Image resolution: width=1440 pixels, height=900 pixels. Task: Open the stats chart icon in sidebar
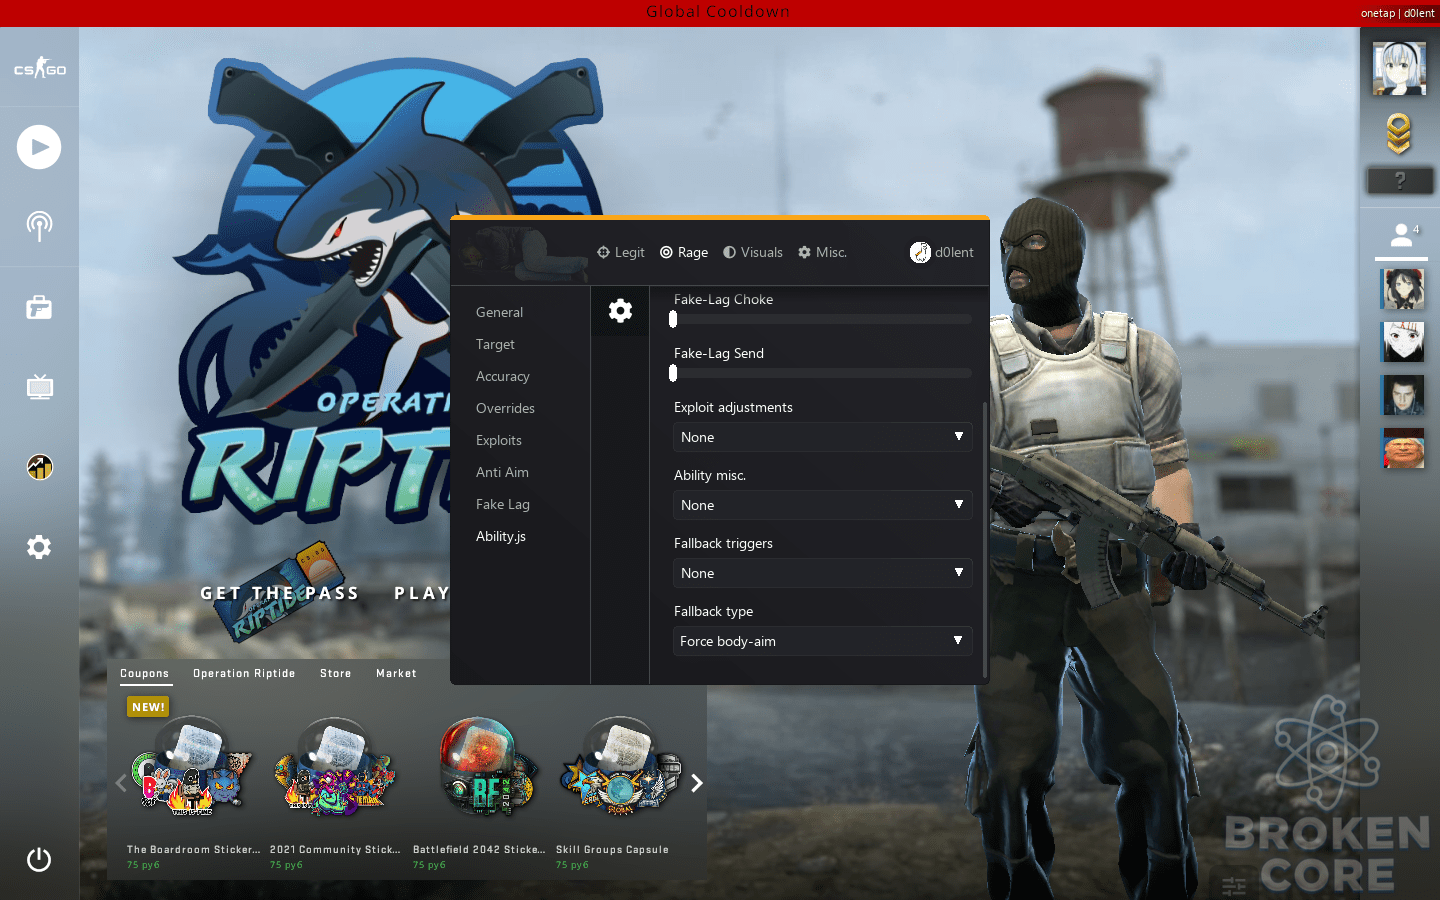(x=39, y=467)
